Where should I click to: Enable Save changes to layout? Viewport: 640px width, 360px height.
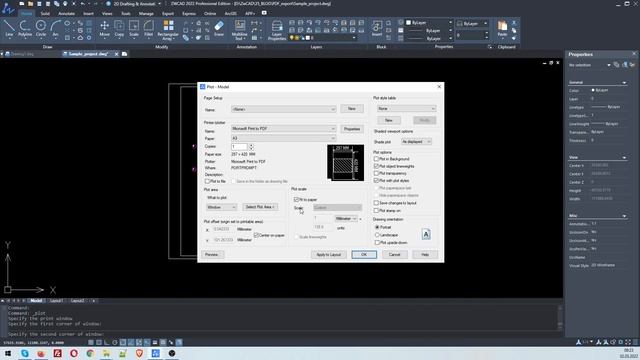(376, 203)
